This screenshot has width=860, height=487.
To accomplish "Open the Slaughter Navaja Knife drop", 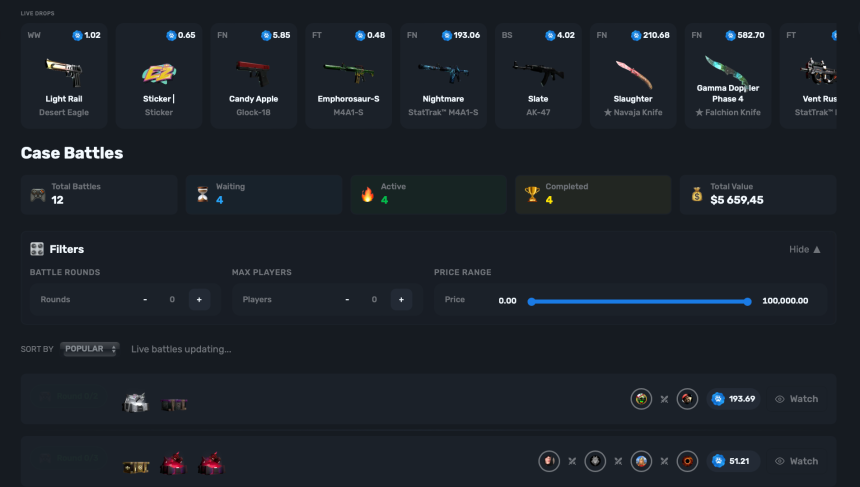I will [x=633, y=76].
